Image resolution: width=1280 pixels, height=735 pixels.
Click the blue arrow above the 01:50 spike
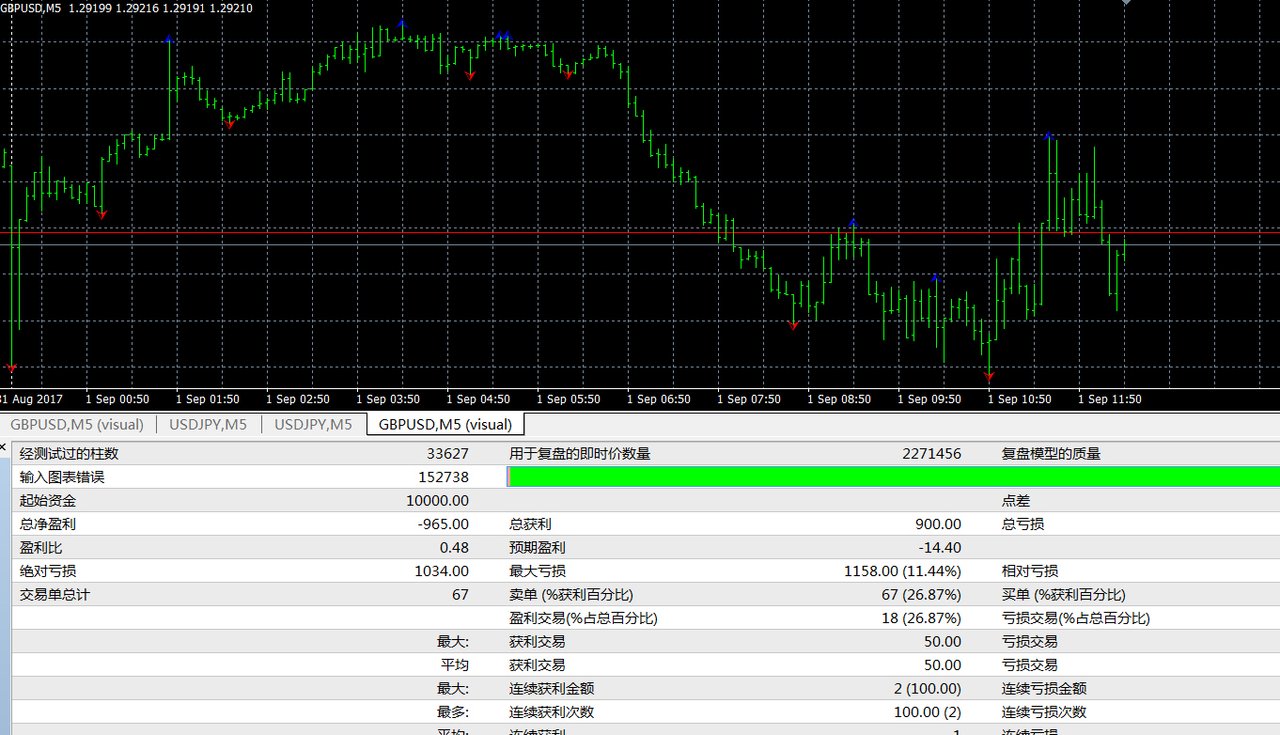click(169, 39)
